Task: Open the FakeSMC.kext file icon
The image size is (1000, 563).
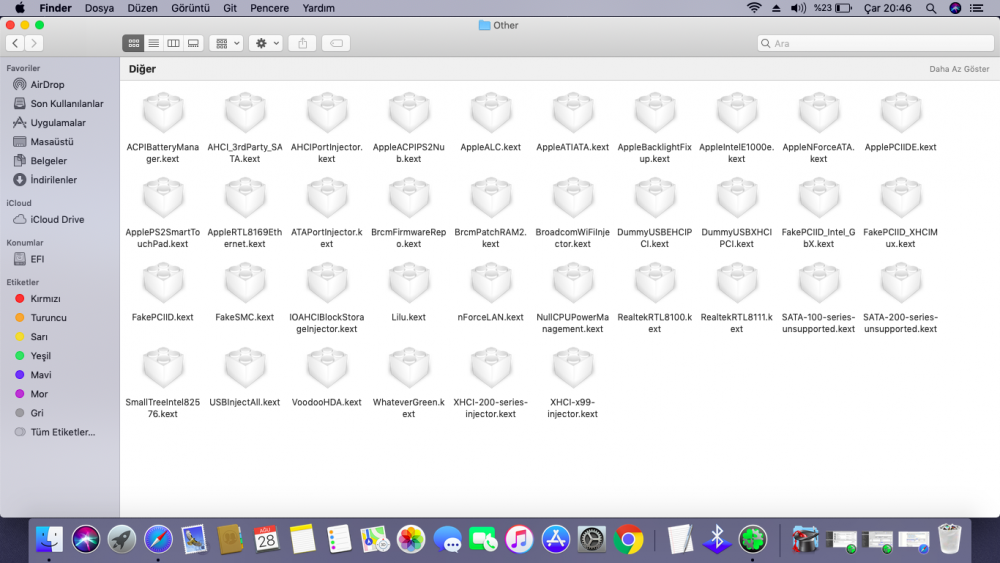Action: (245, 284)
